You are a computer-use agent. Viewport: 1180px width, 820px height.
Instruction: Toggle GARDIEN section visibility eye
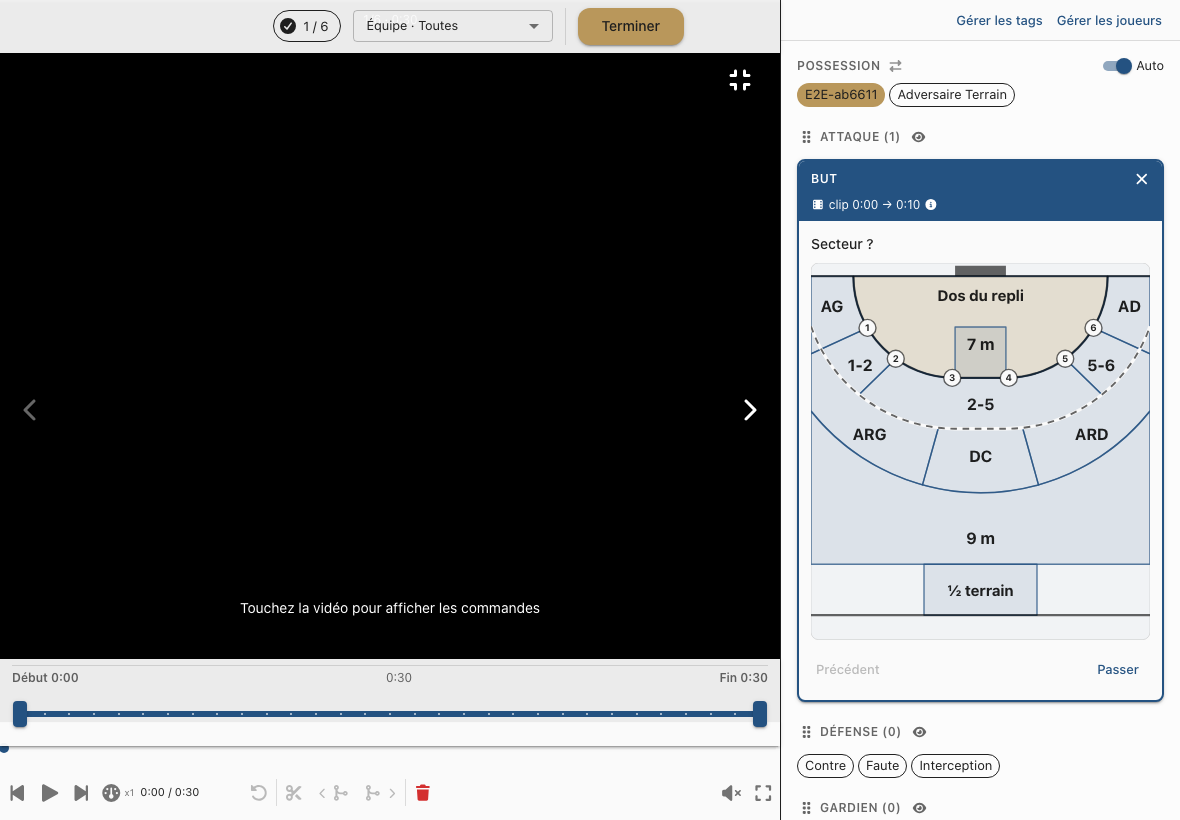coord(920,808)
